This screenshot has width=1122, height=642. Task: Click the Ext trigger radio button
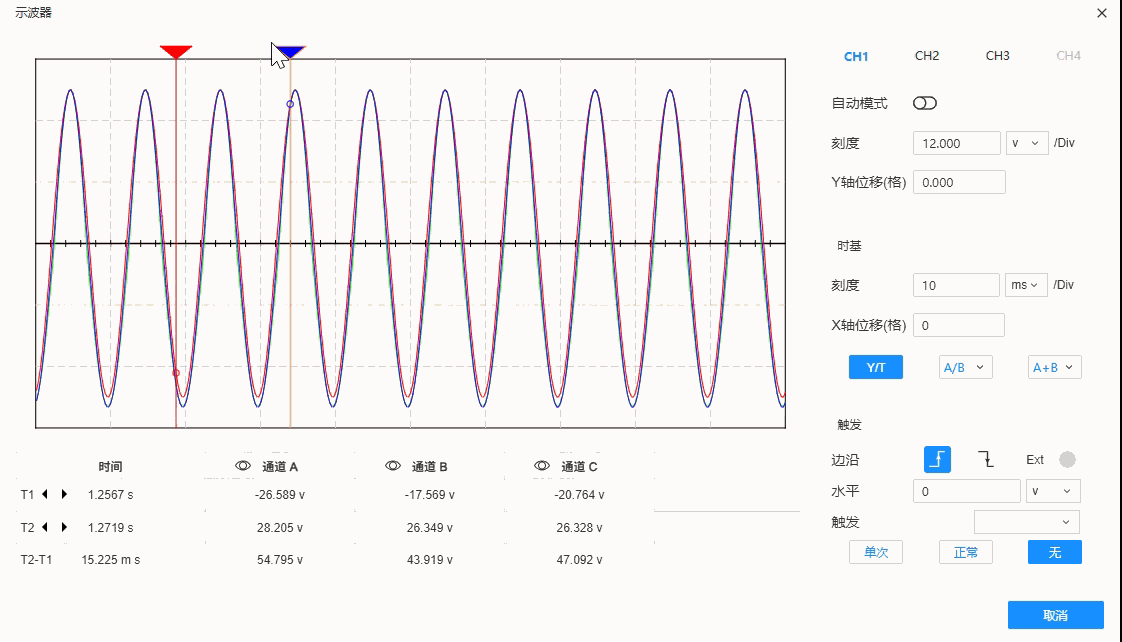point(1067,460)
